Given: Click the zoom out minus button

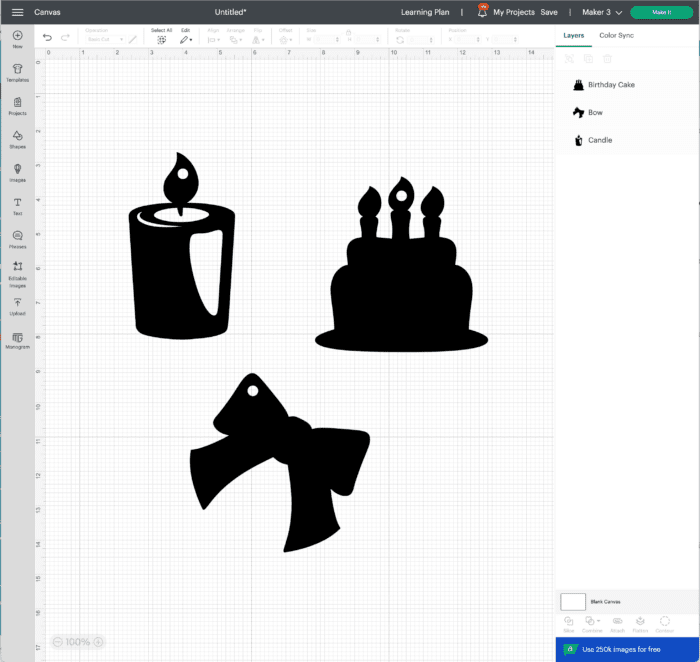Looking at the screenshot, I should (x=59, y=642).
